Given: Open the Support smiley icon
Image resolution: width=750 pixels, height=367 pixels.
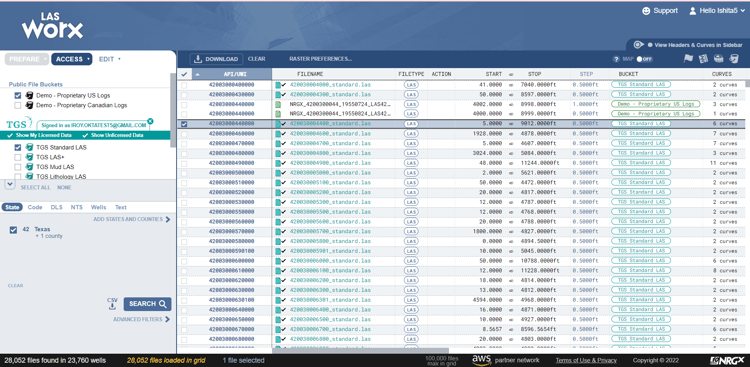Looking at the screenshot, I should [x=646, y=11].
